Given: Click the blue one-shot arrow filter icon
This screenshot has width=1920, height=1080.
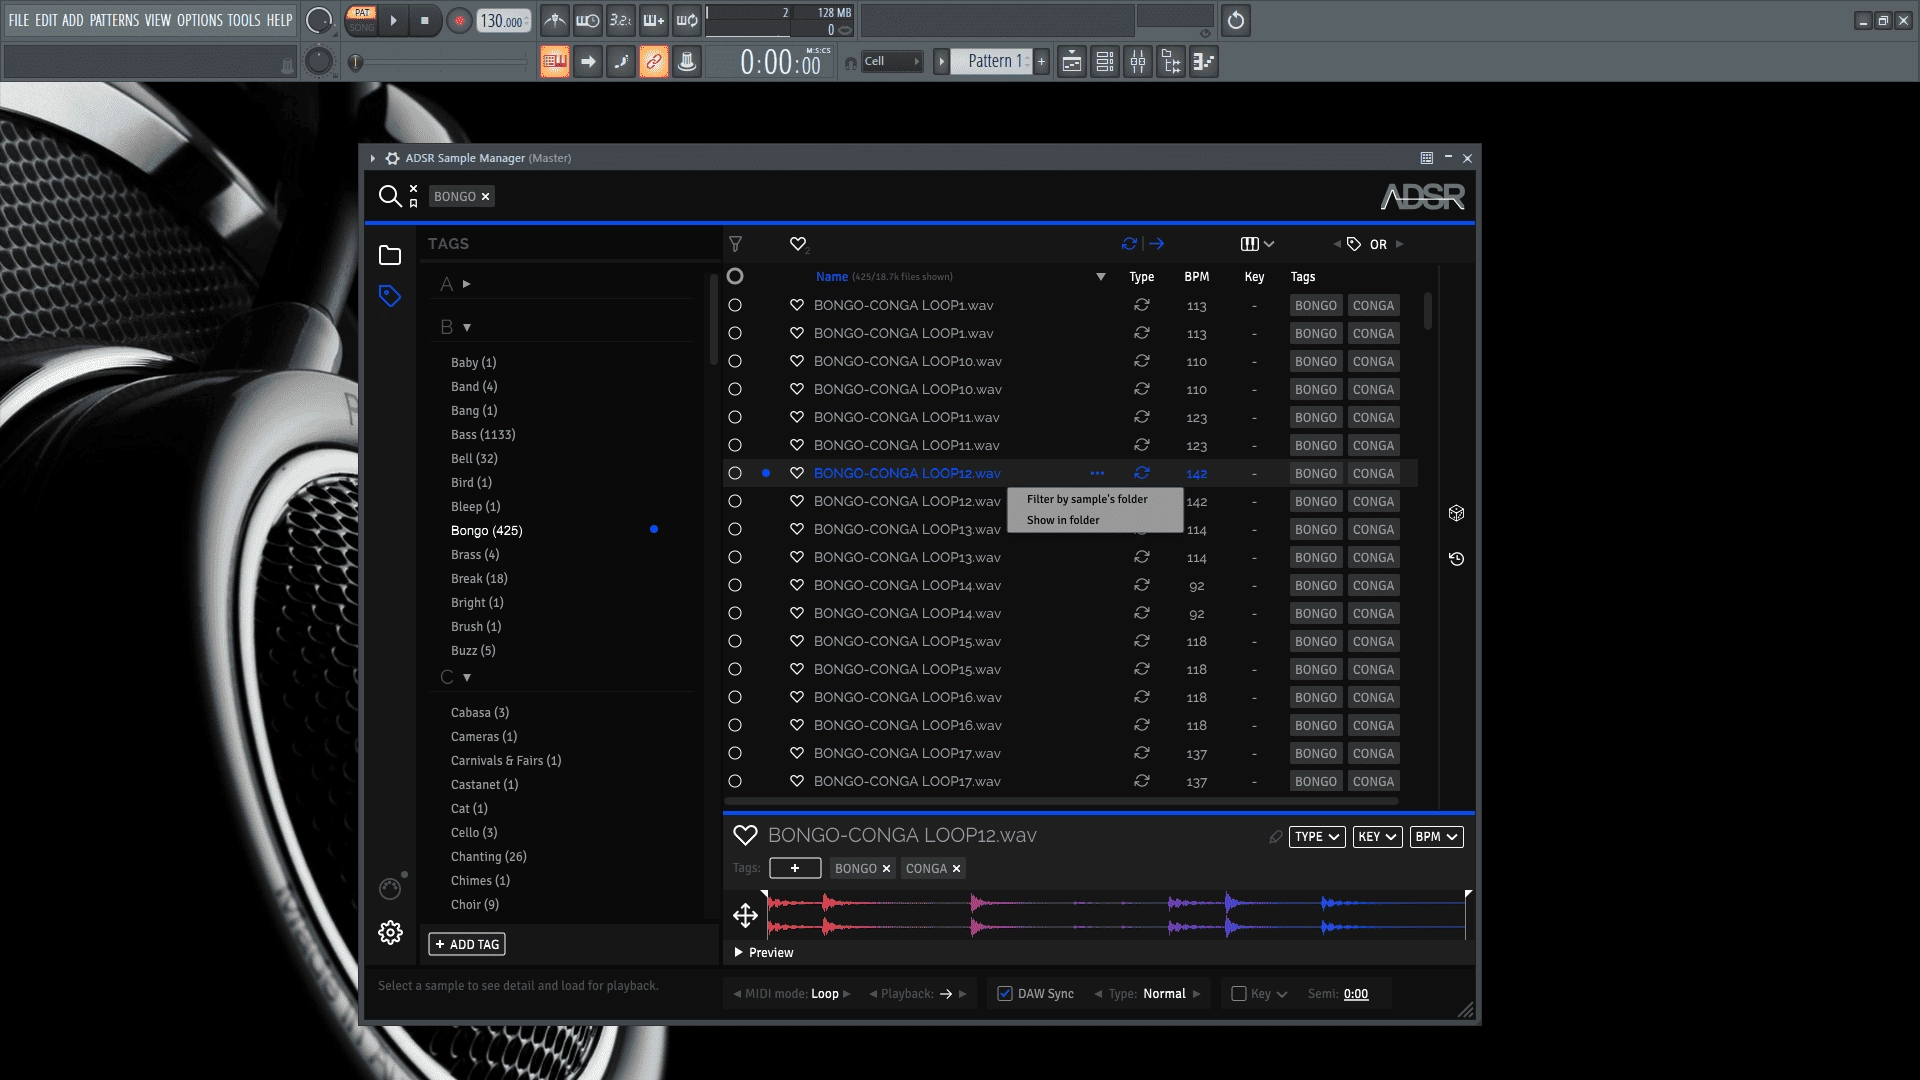Looking at the screenshot, I should (x=1157, y=244).
